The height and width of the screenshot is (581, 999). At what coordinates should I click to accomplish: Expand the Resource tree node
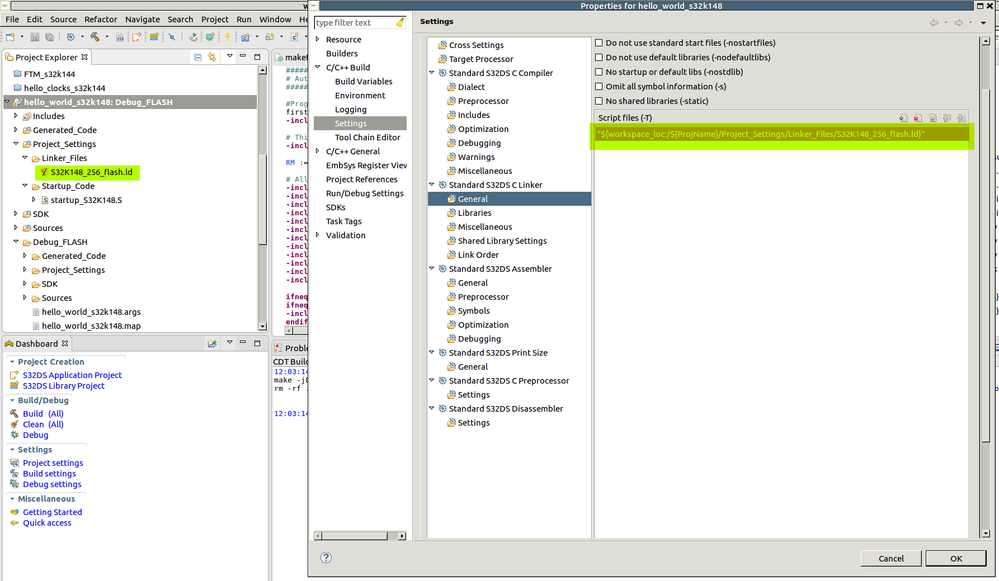(317, 39)
